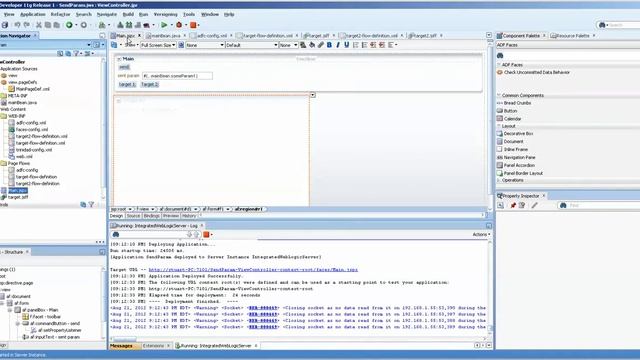This screenshot has height=360, width=640.
Task: Click the first BEA-000449 warning link
Action: coord(263,308)
